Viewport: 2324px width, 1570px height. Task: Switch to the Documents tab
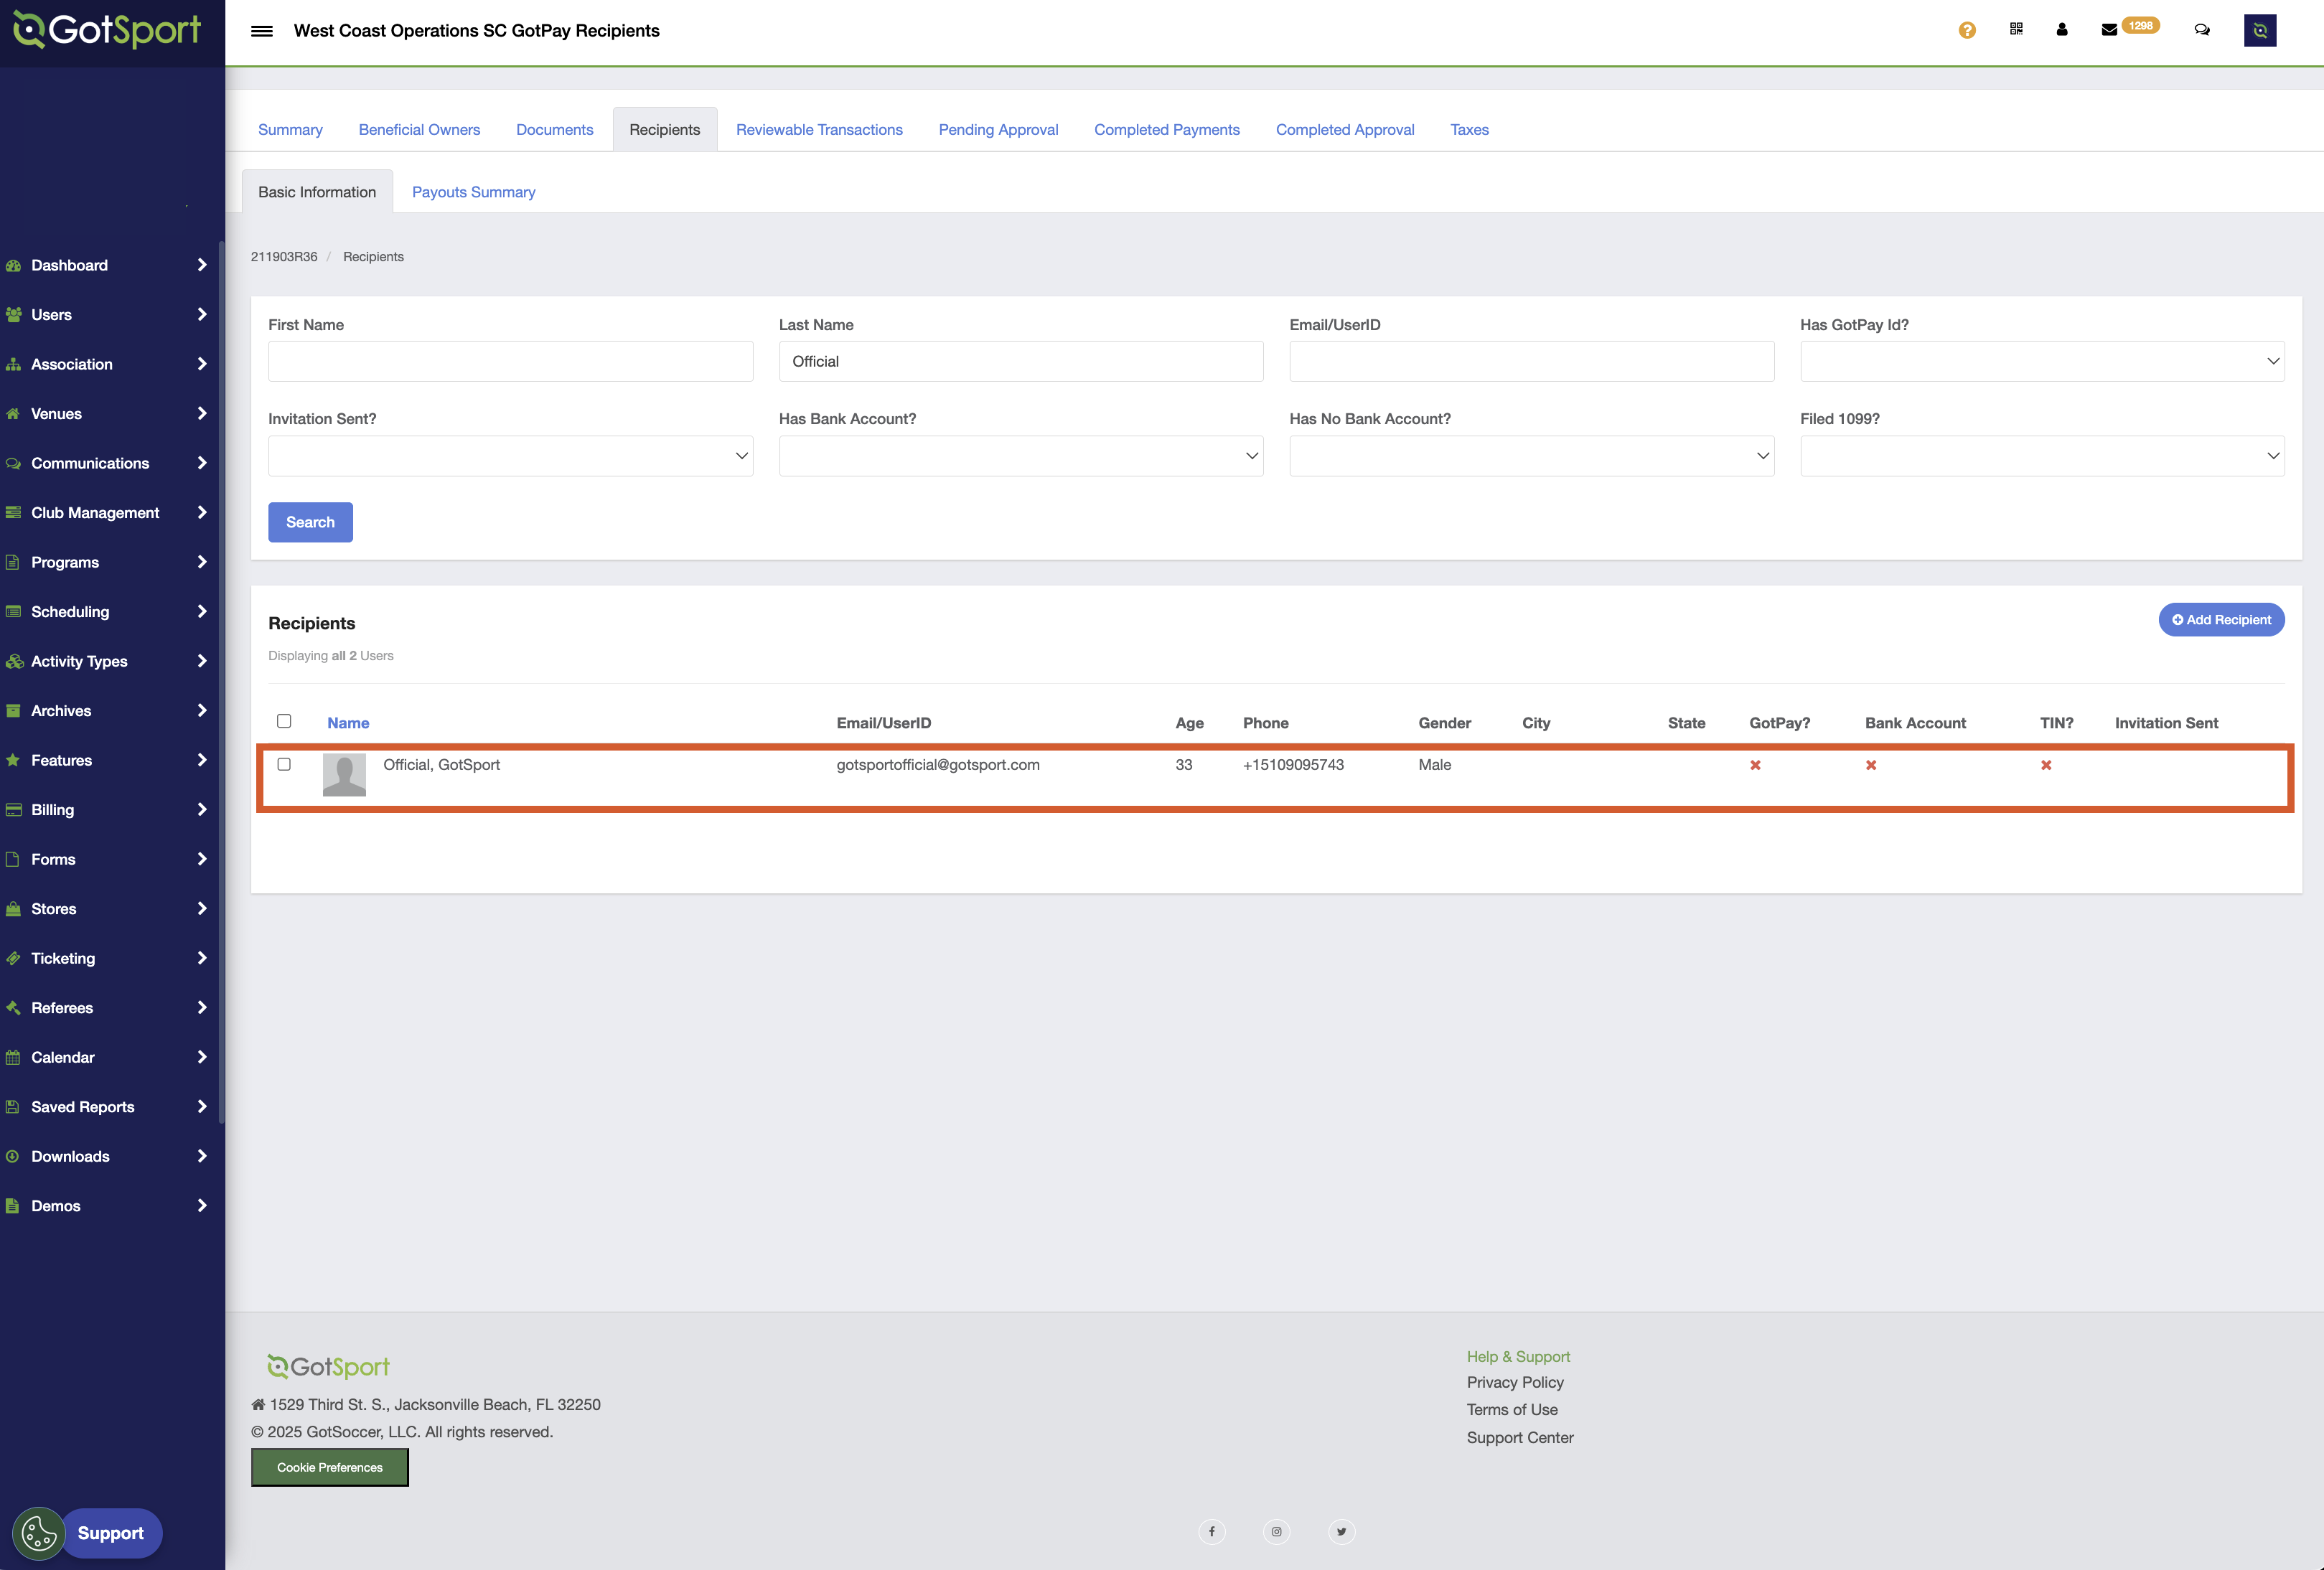[554, 130]
